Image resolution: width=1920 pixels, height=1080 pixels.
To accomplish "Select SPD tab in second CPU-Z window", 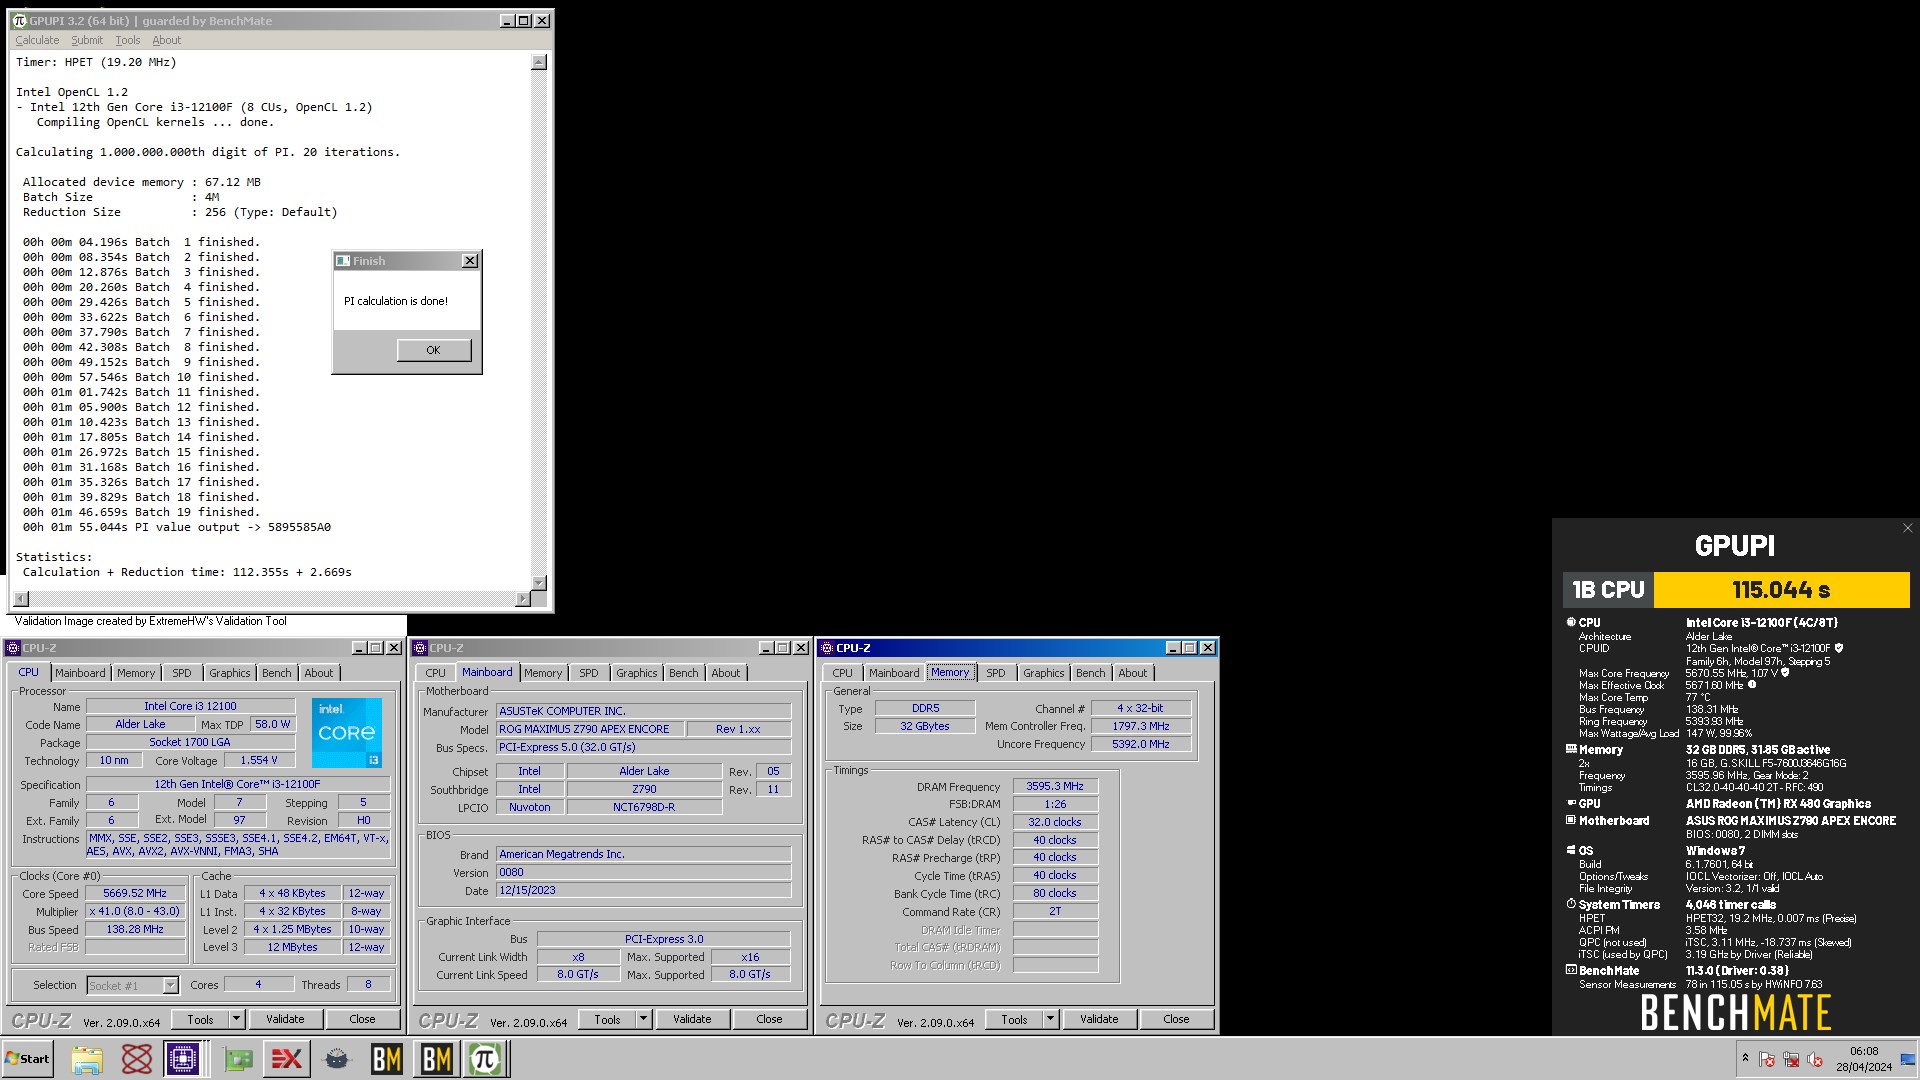I will (588, 673).
